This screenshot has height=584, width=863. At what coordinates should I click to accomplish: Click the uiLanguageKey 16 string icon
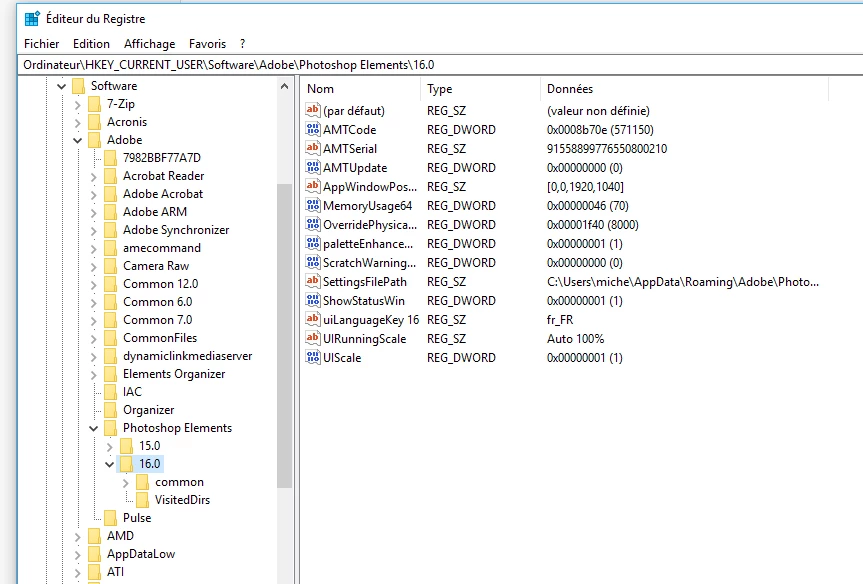pyautogui.click(x=313, y=319)
